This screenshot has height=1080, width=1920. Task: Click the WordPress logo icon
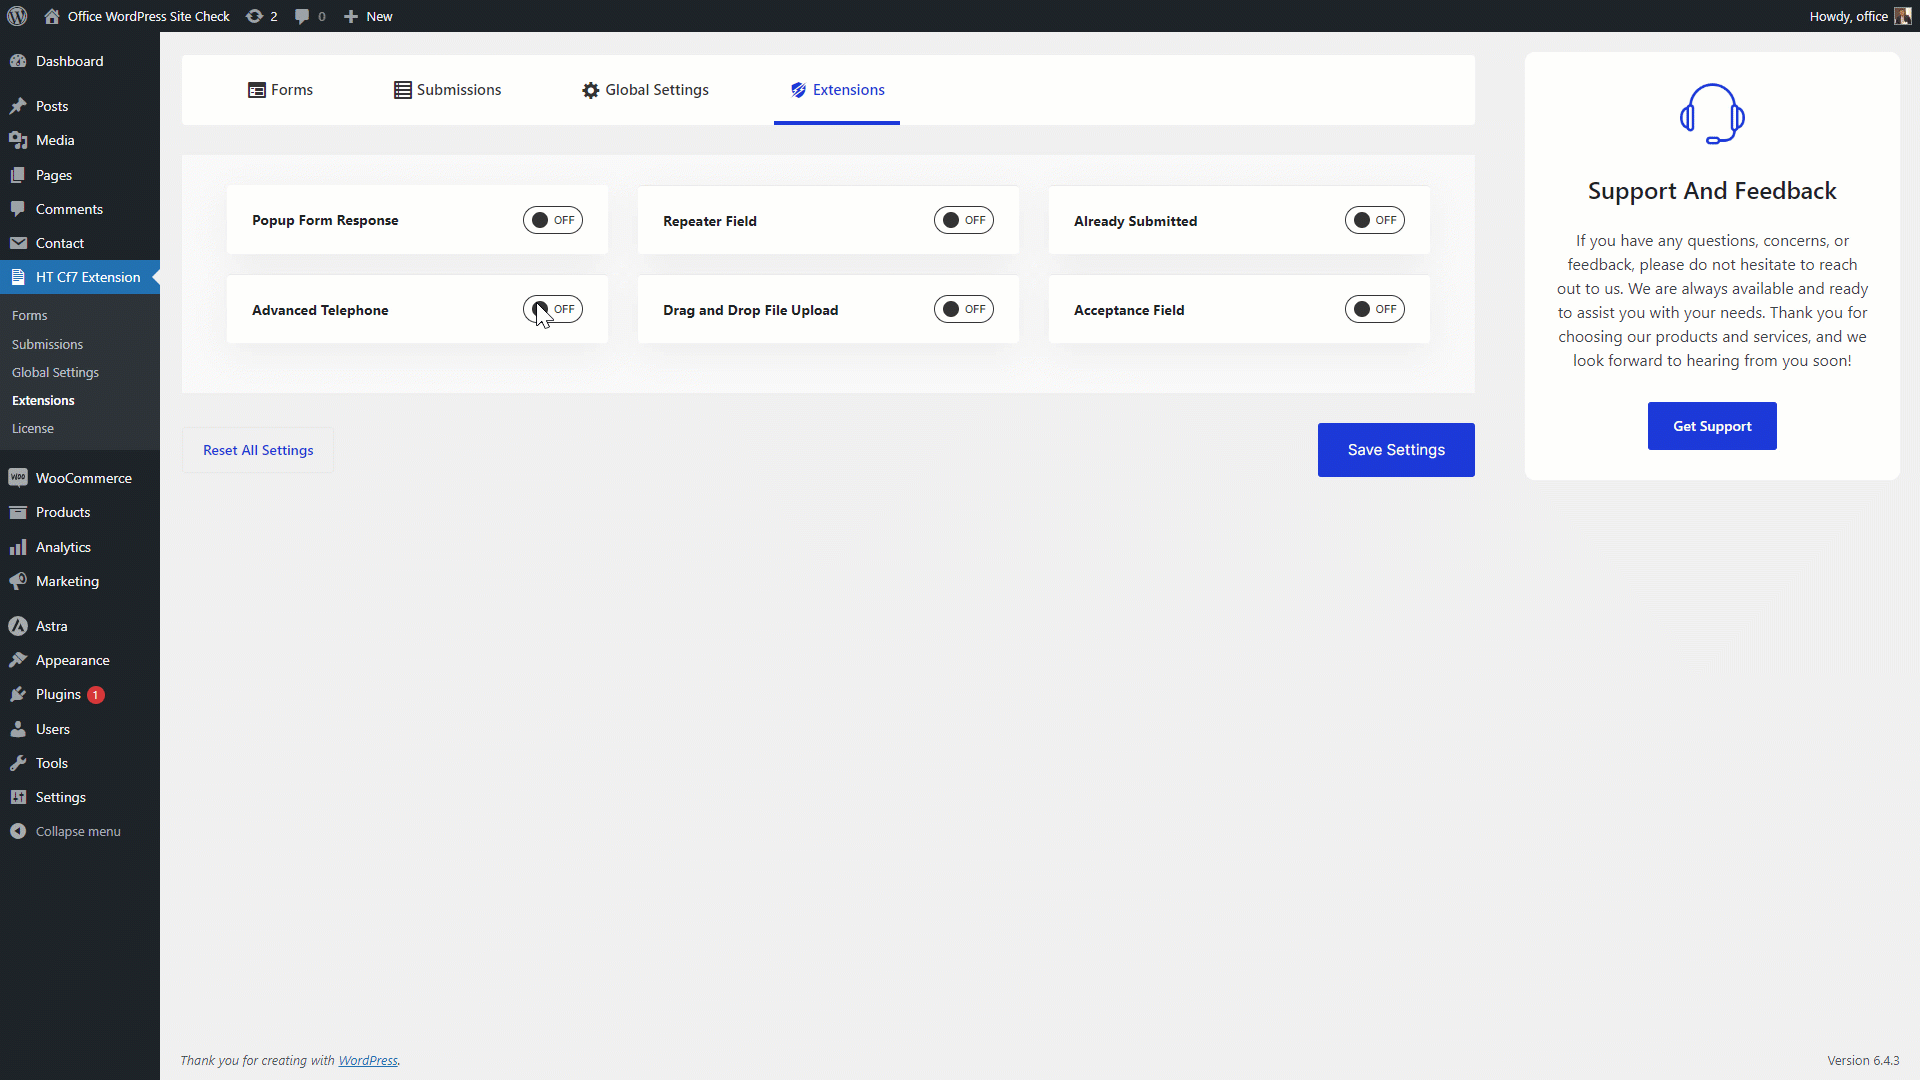(17, 16)
